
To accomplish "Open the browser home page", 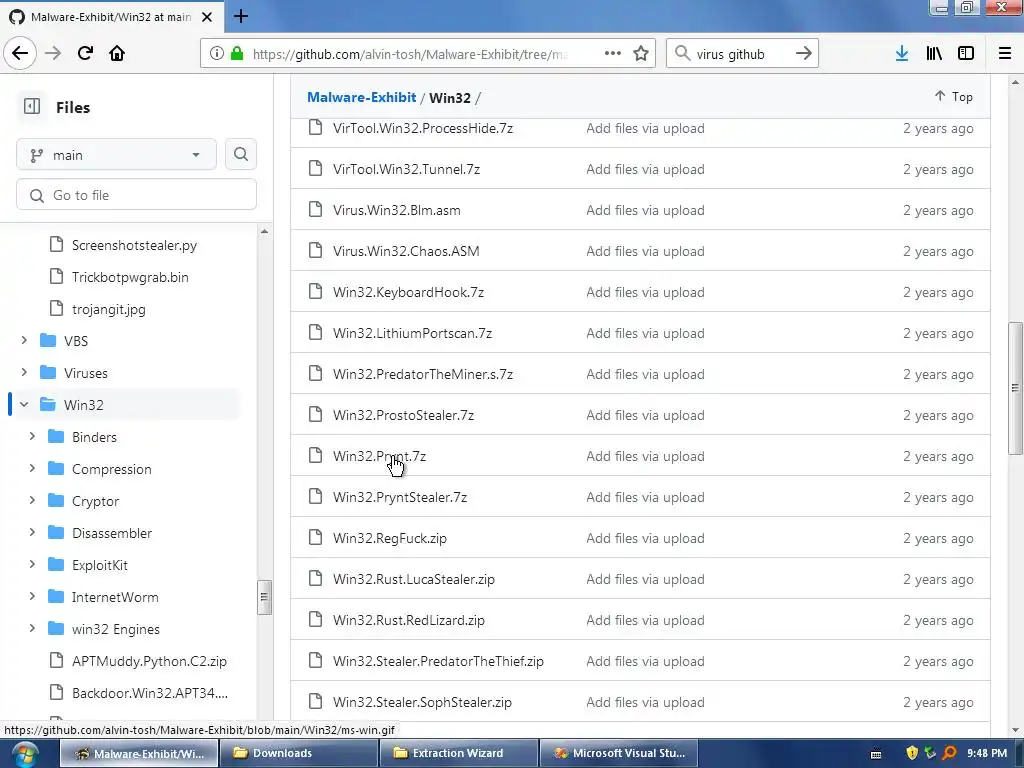I will coord(117,53).
